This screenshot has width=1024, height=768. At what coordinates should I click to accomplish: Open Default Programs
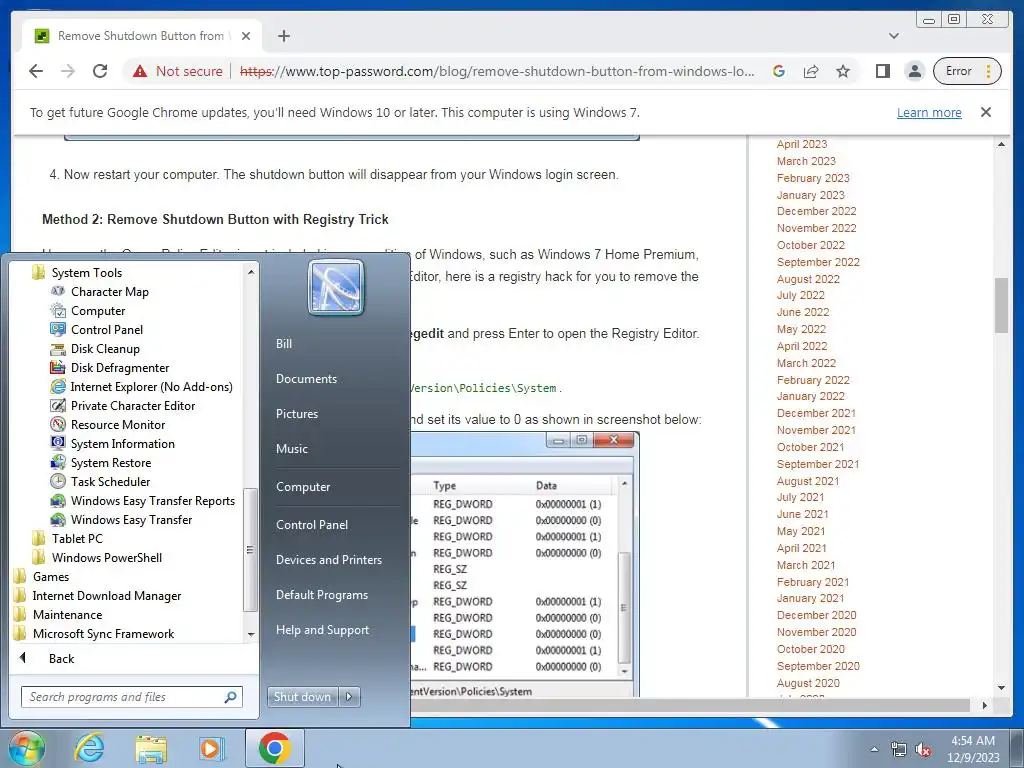click(321, 595)
